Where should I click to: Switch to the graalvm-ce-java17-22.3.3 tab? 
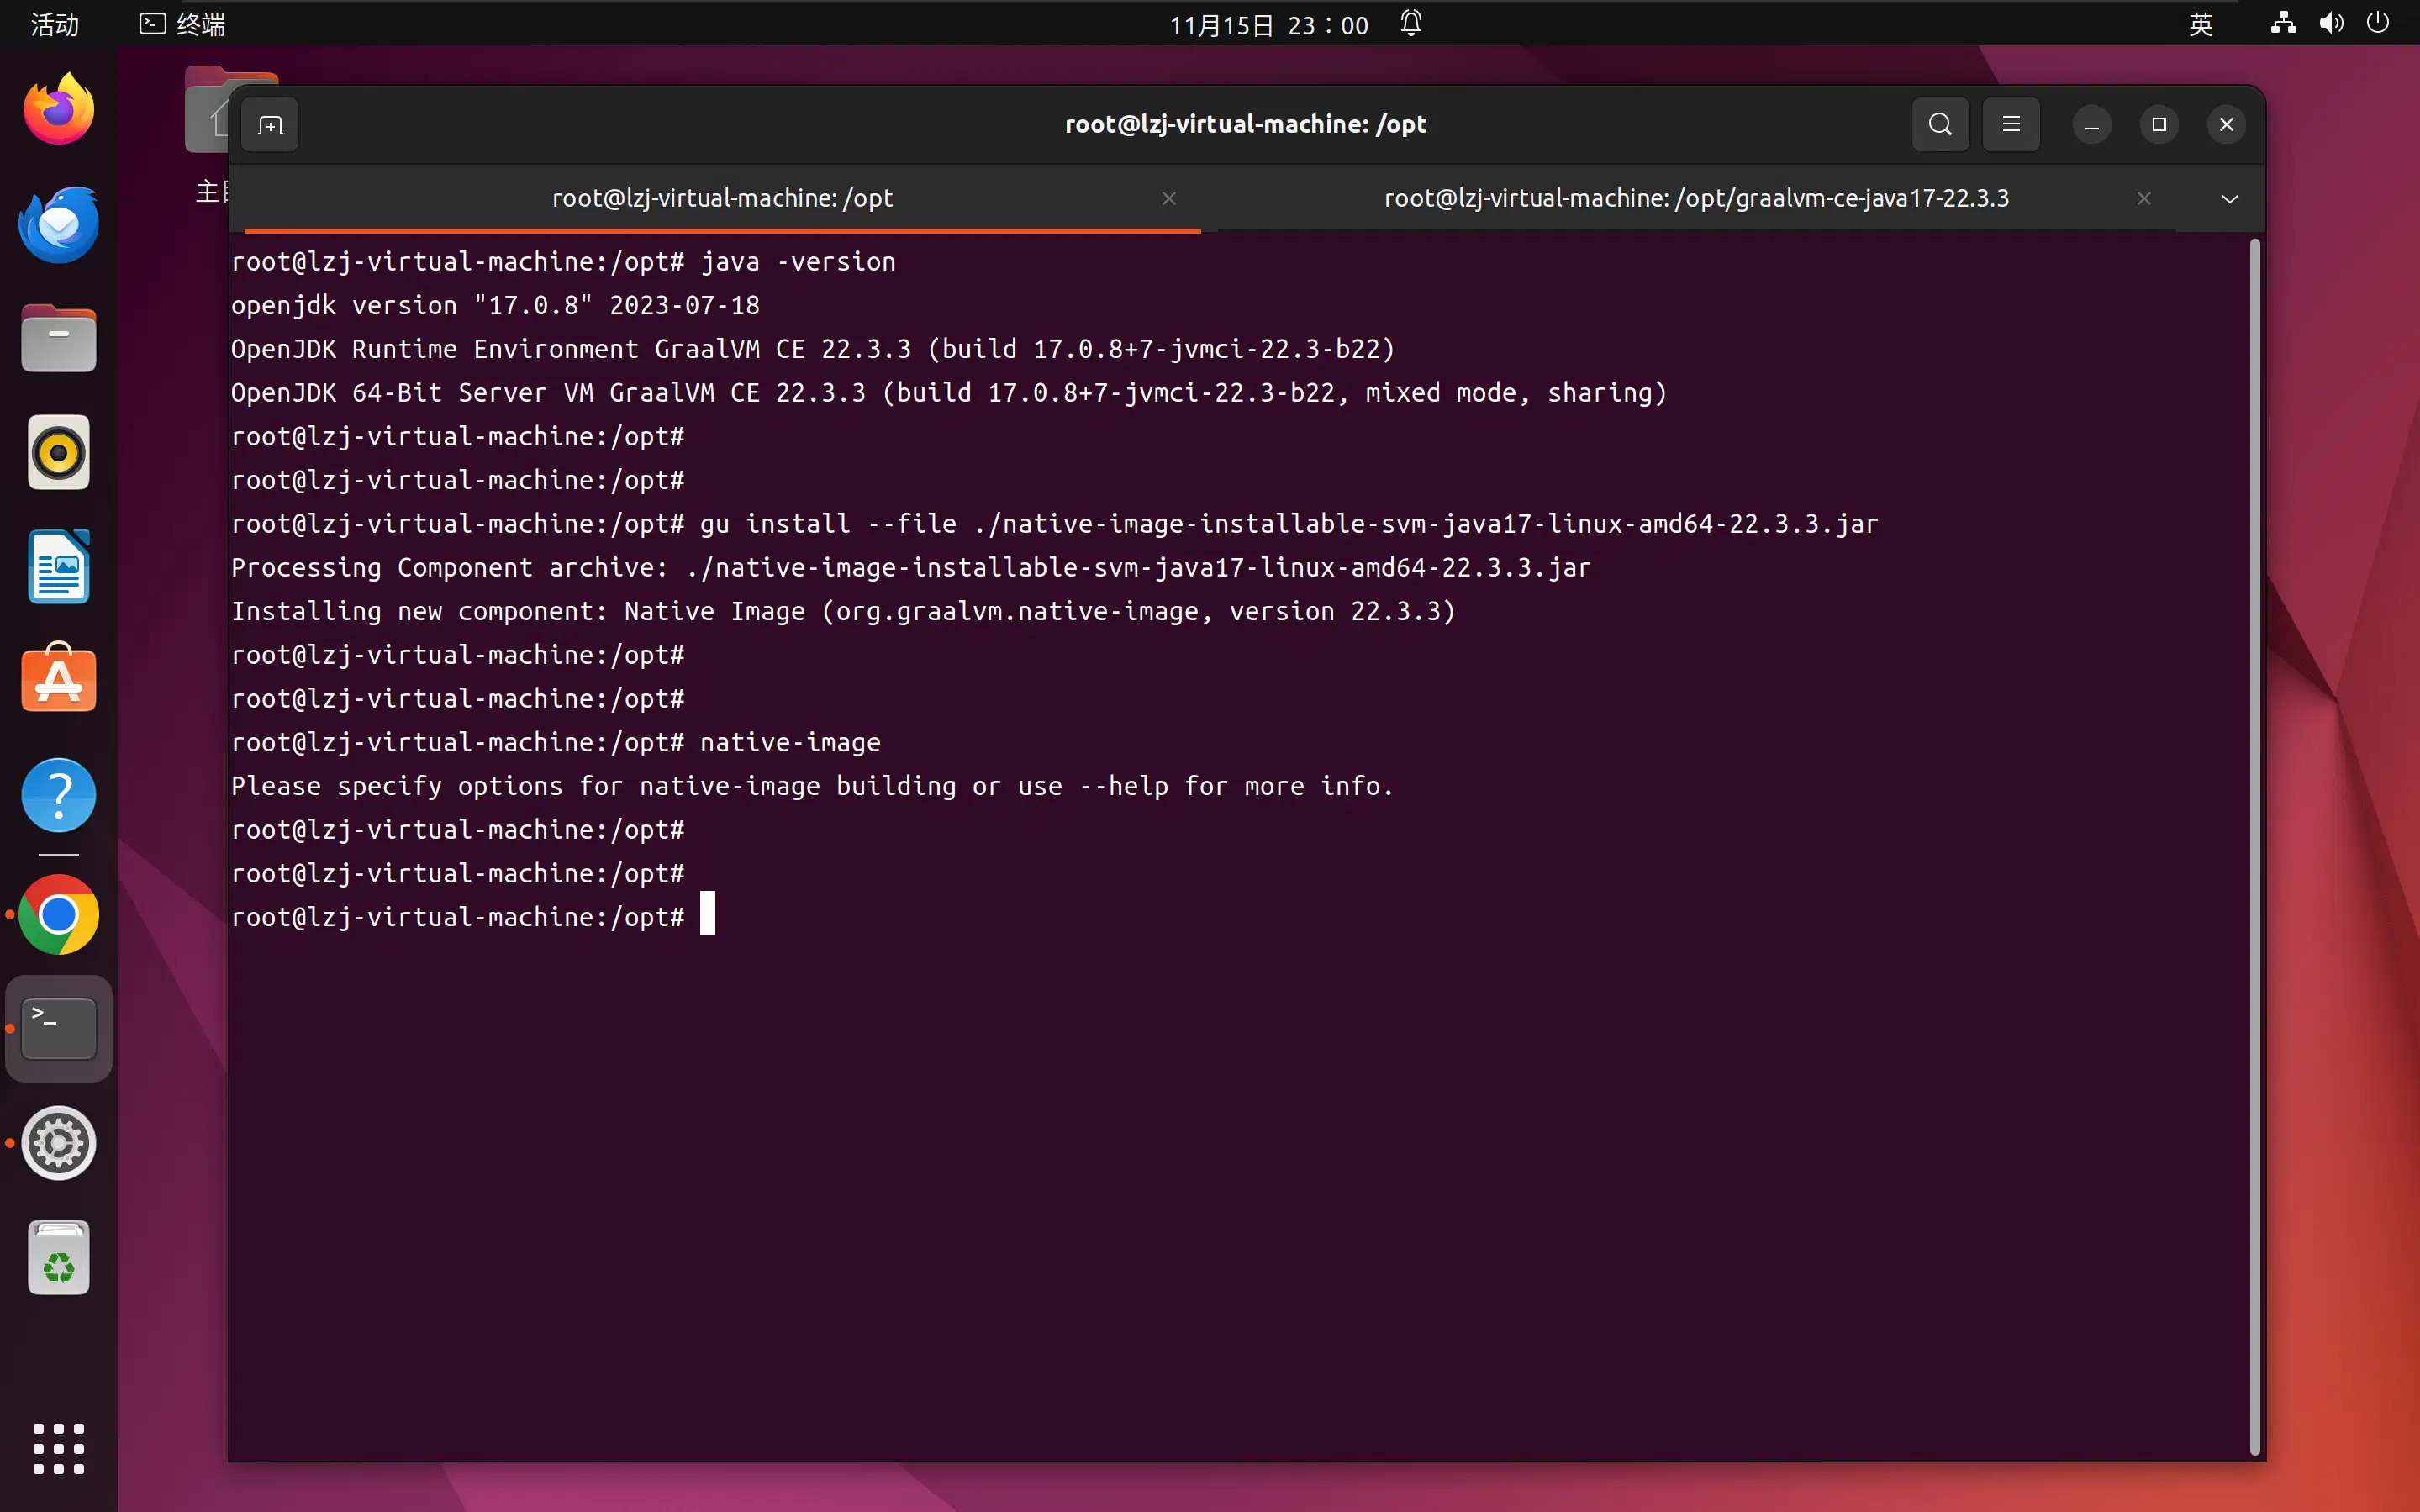coord(1696,199)
